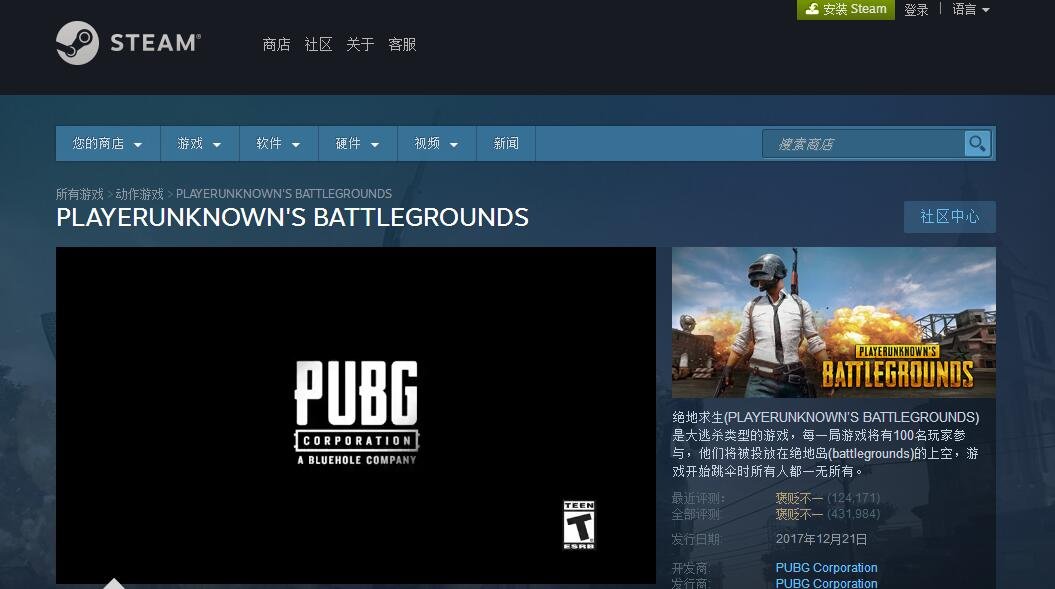Expand the 软件 dropdown
Viewport: 1055px width, 589px height.
click(x=277, y=143)
